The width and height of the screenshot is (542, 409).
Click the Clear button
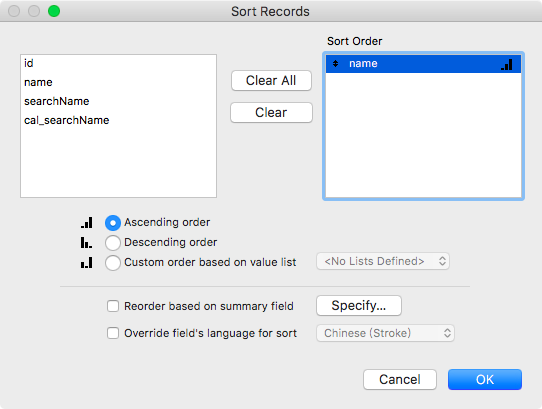[x=271, y=112]
